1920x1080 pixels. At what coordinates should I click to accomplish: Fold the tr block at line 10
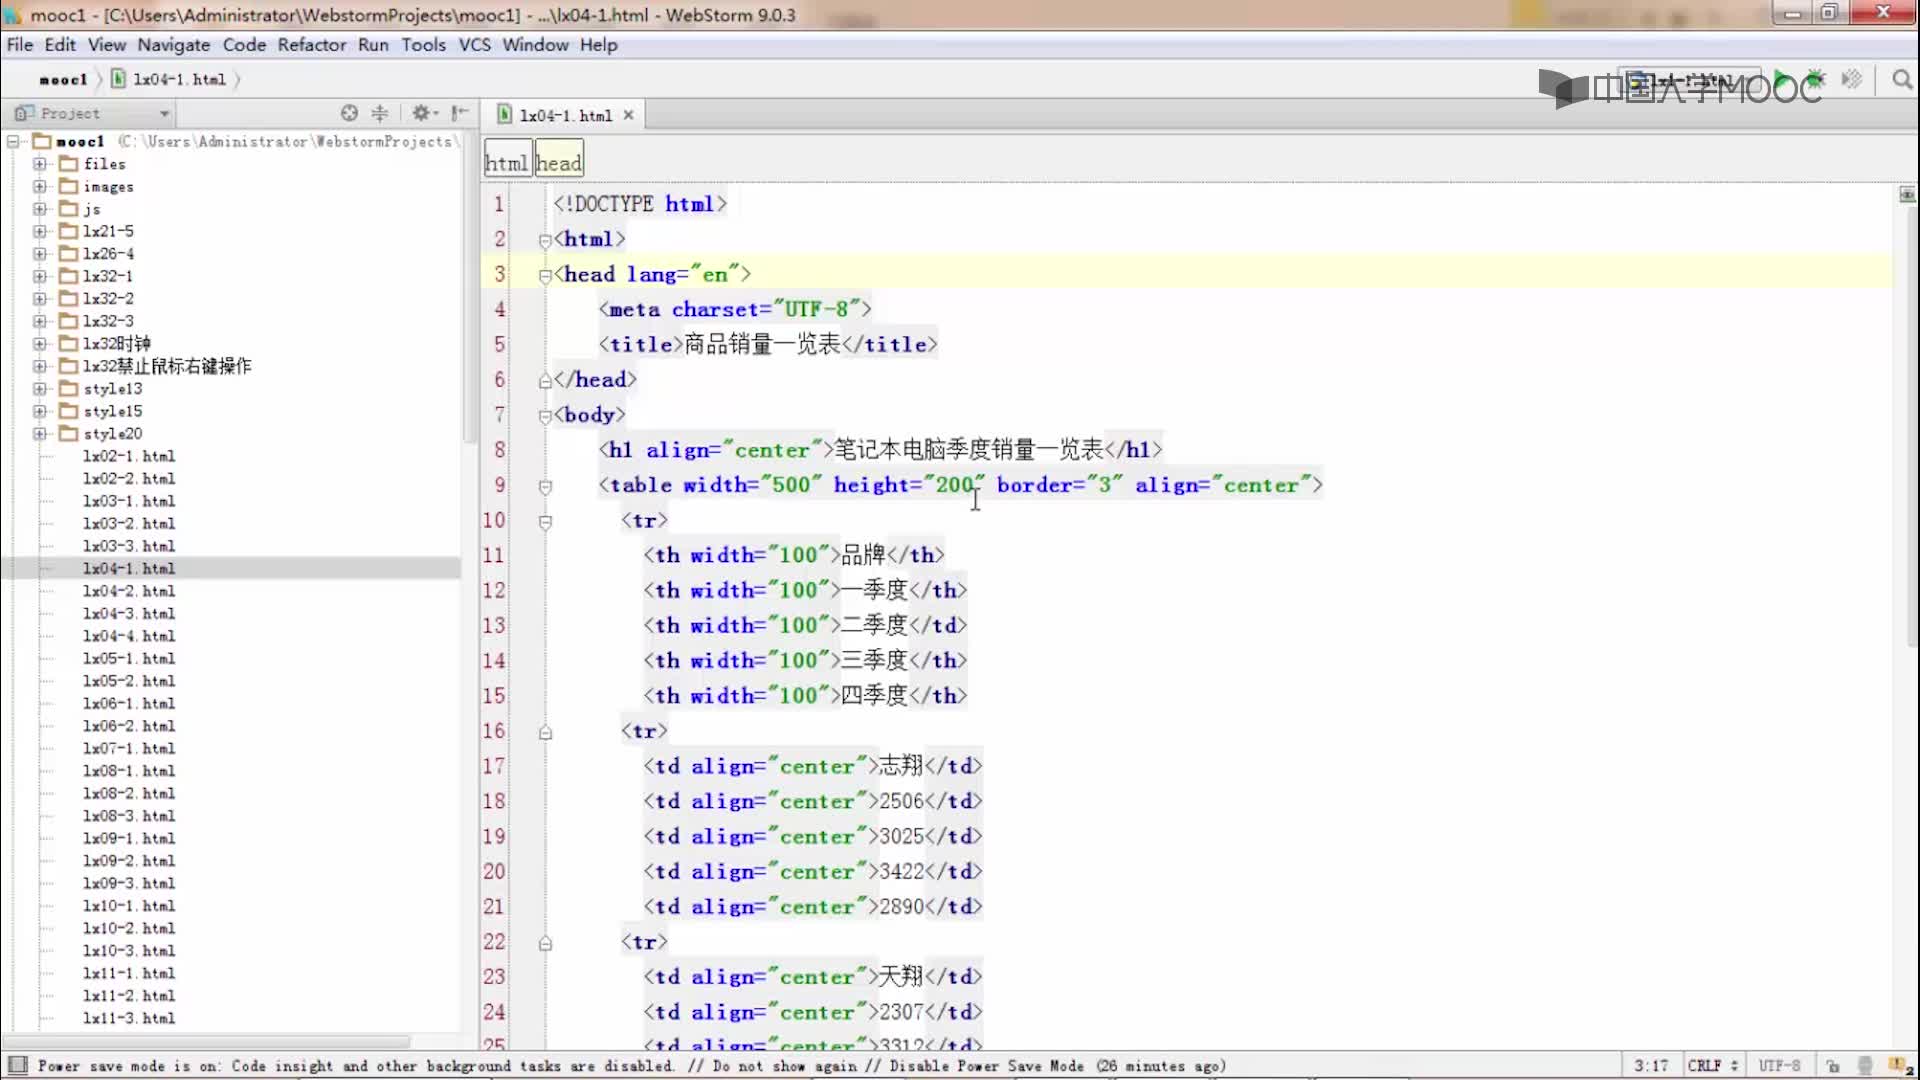pos(545,521)
